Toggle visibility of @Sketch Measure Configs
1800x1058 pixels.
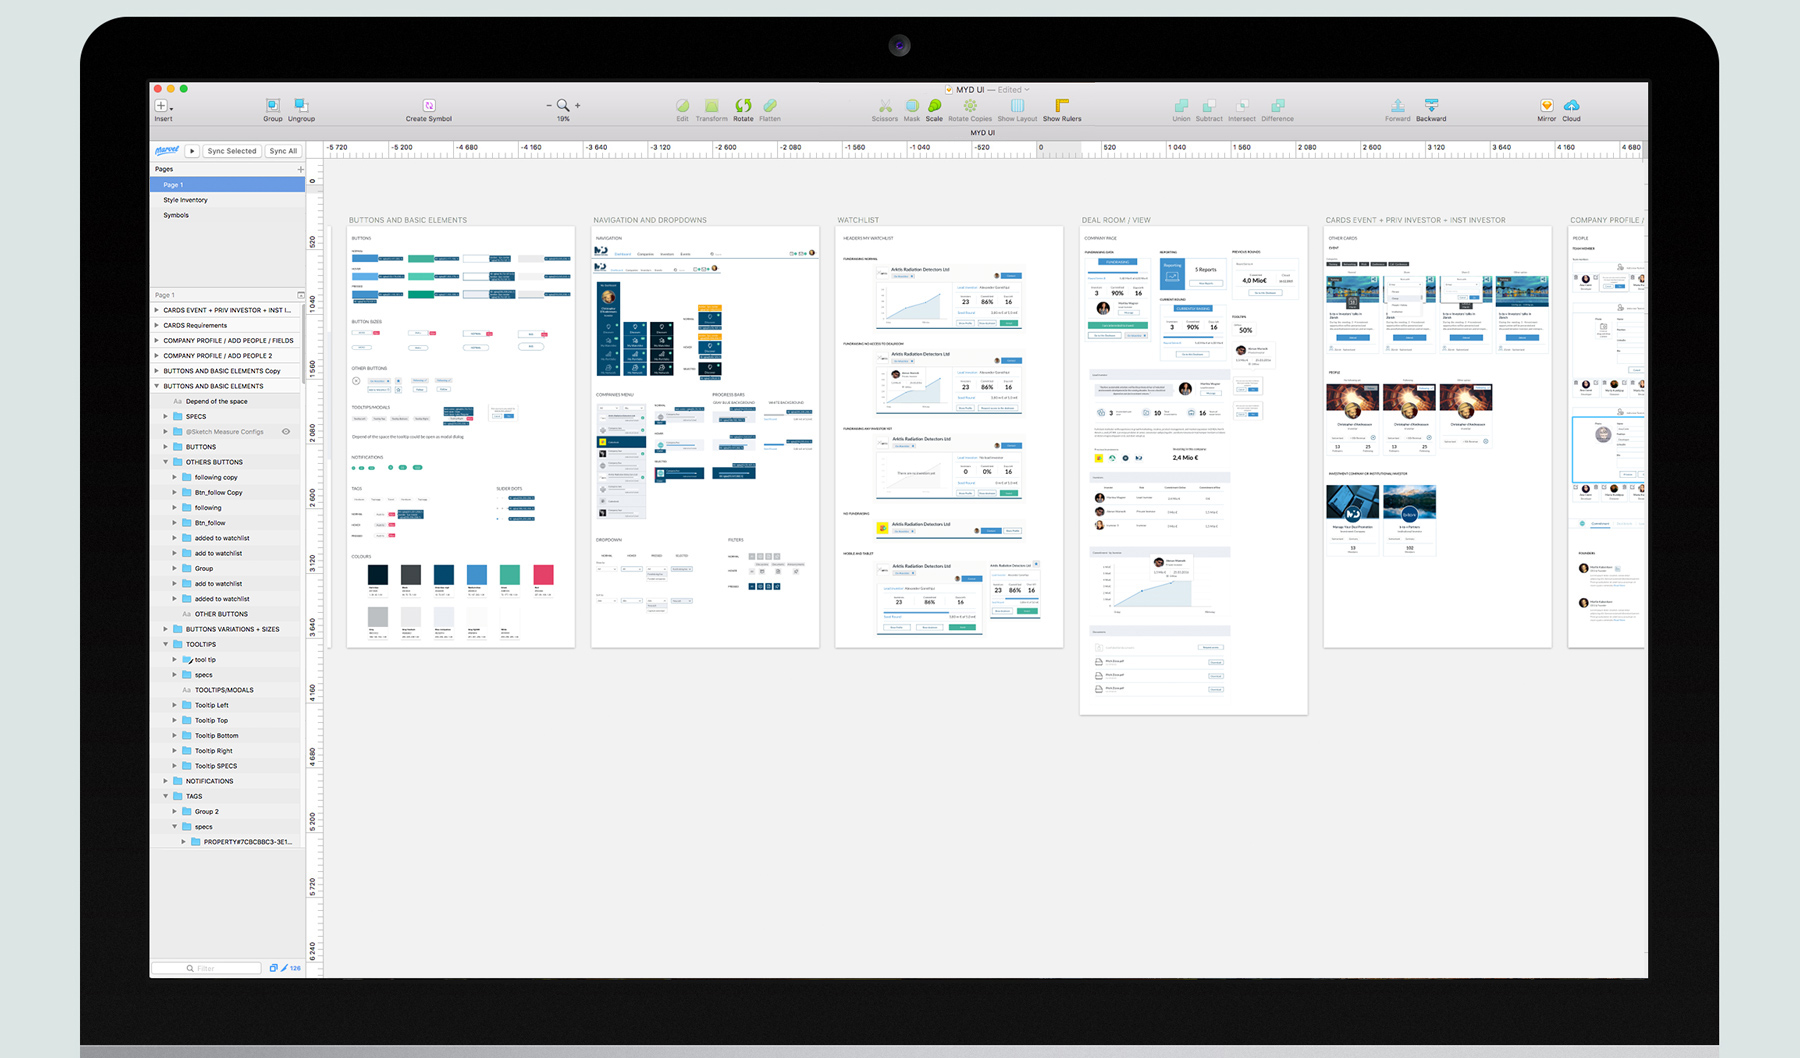(286, 432)
